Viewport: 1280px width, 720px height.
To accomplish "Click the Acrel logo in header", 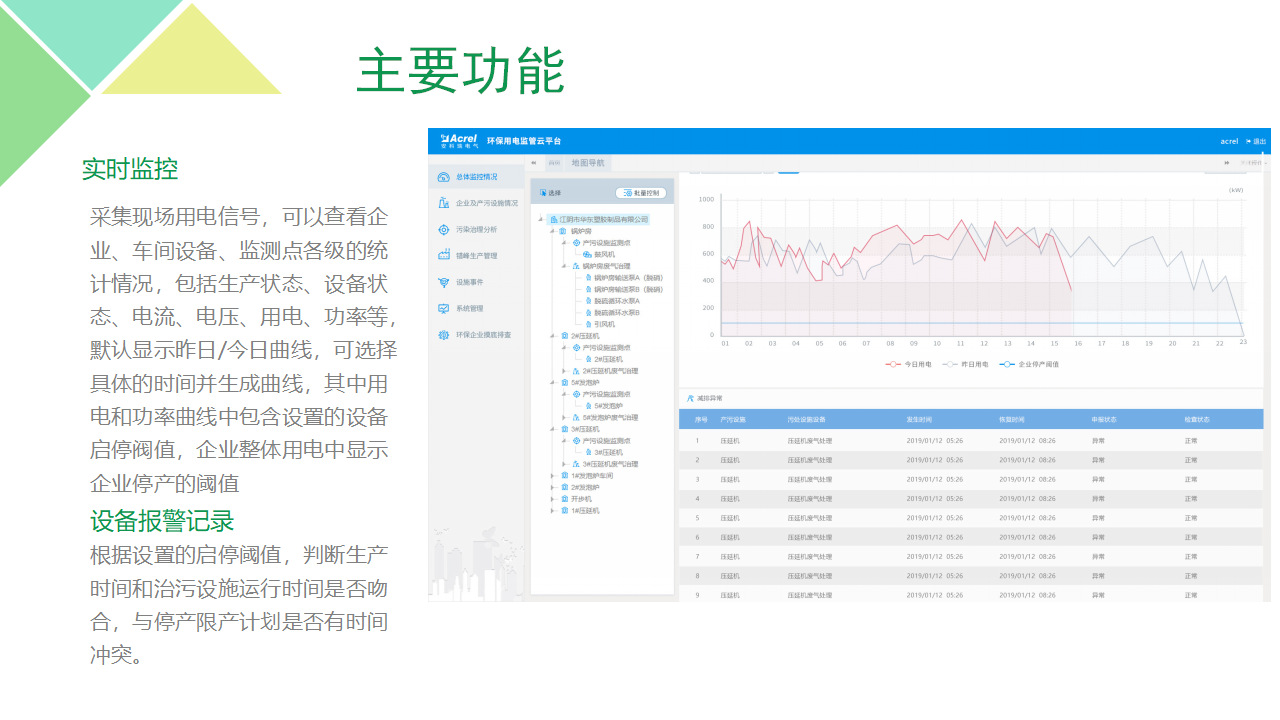I will (459, 141).
